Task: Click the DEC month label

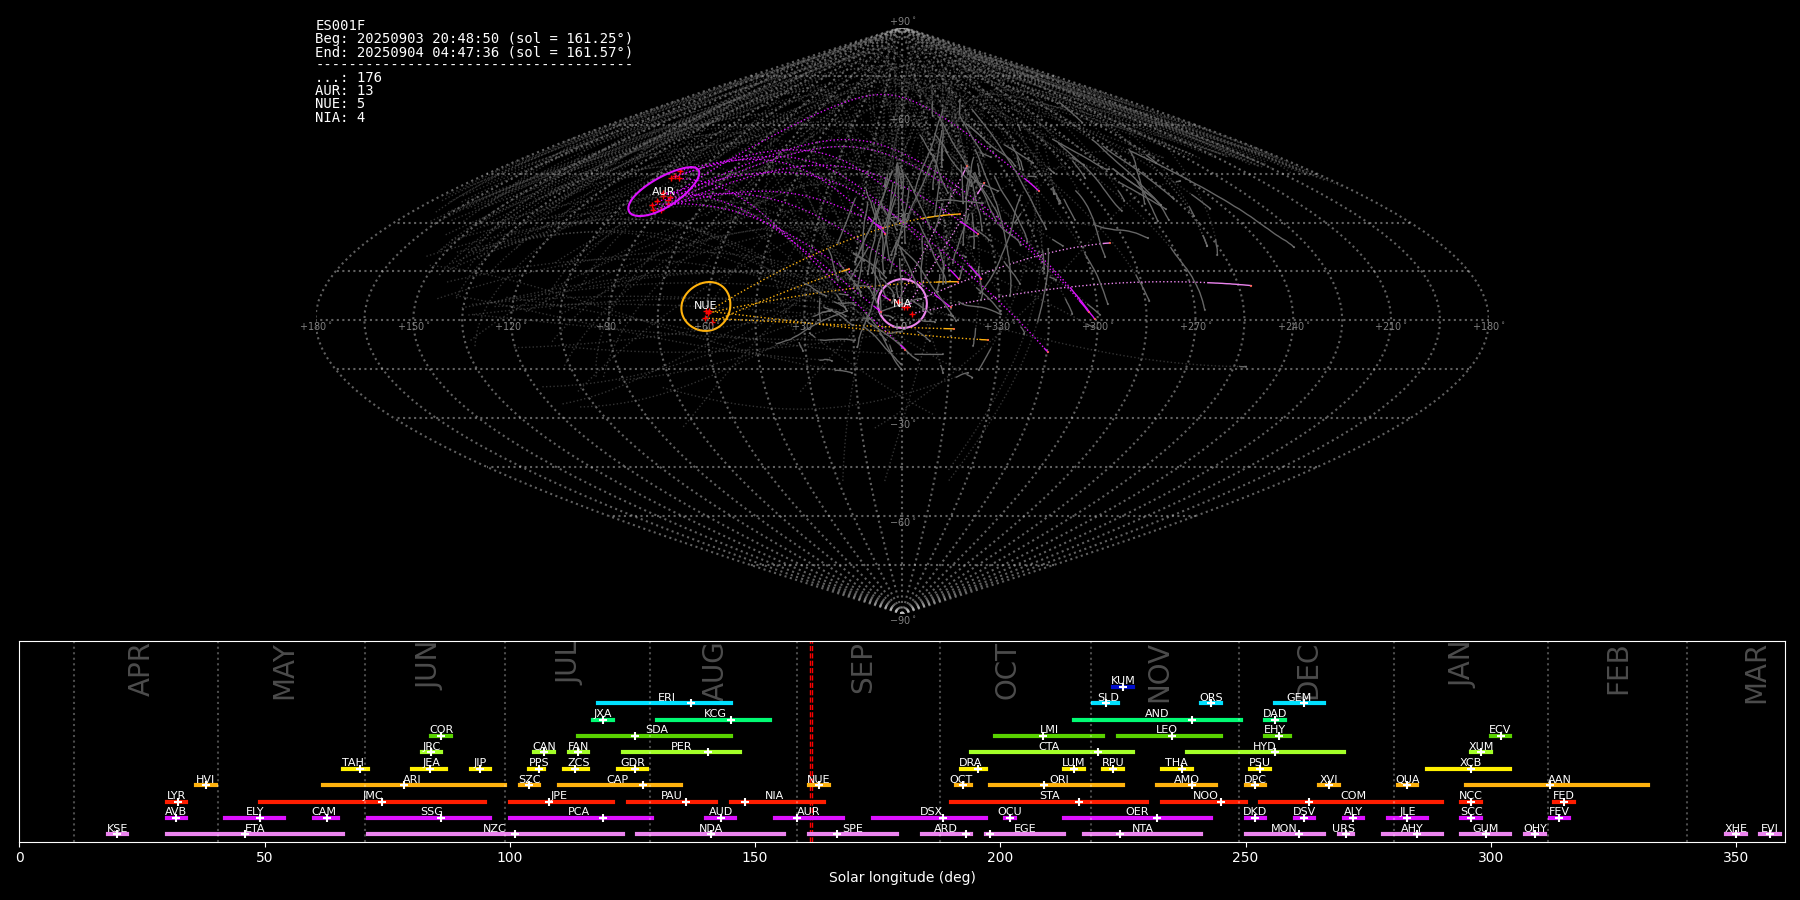Action: click(1308, 672)
